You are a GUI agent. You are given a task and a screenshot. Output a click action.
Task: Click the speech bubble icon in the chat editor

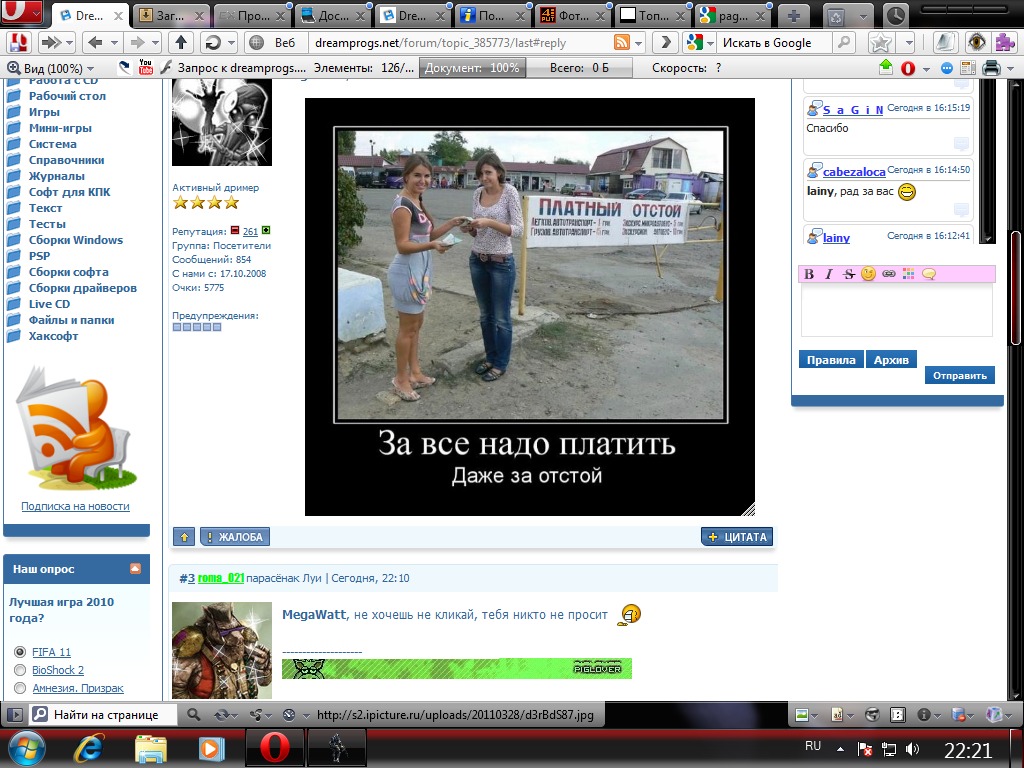tap(929, 274)
